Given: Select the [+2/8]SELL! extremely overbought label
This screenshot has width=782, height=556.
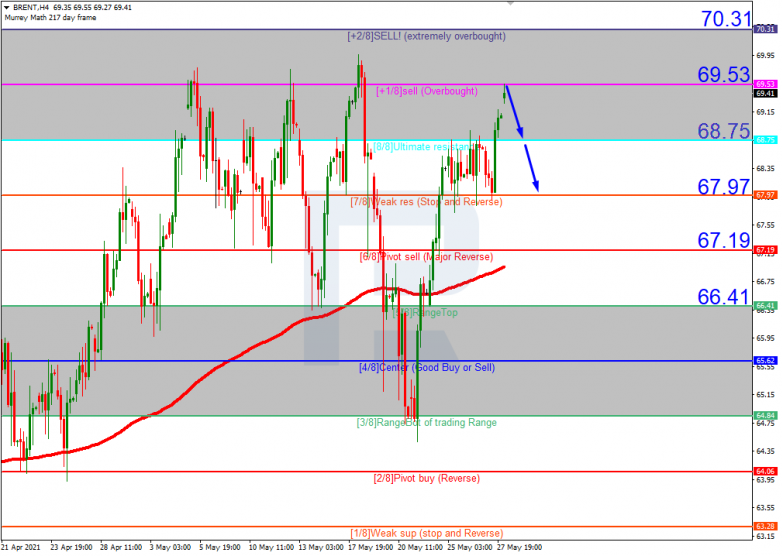Looking at the screenshot, I should pyautogui.click(x=426, y=36).
